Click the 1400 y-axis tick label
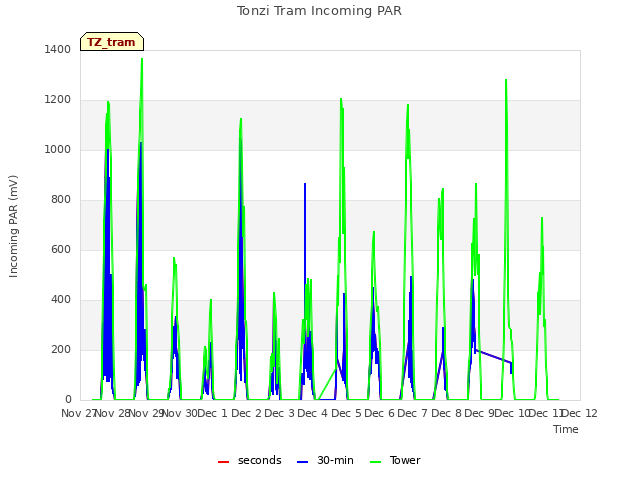 click(x=58, y=49)
